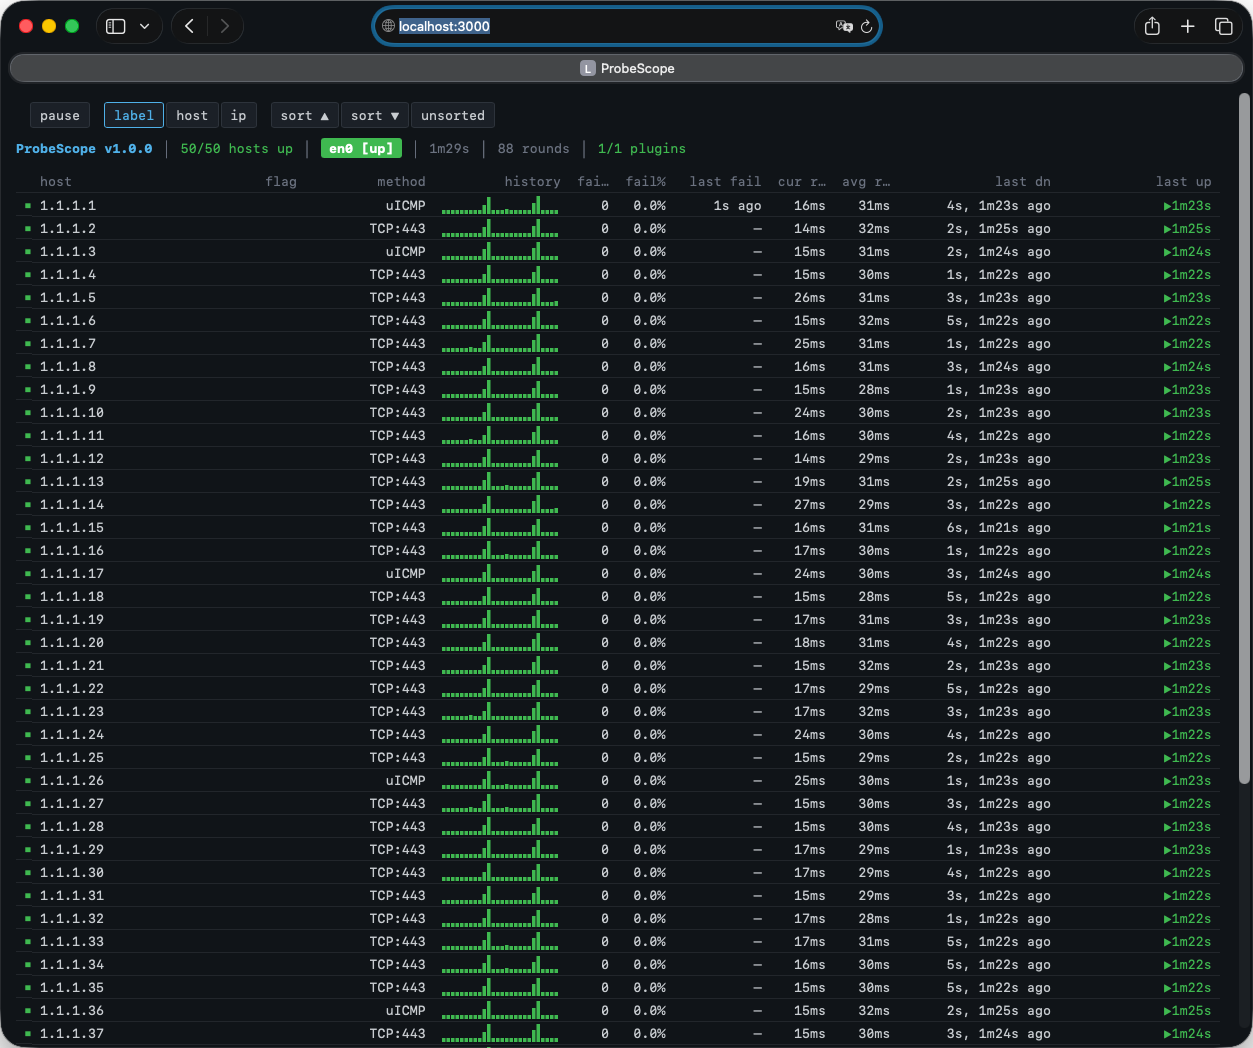1253x1048 pixels.
Task: Select host row 1.1.1.37
Action: (618, 1033)
